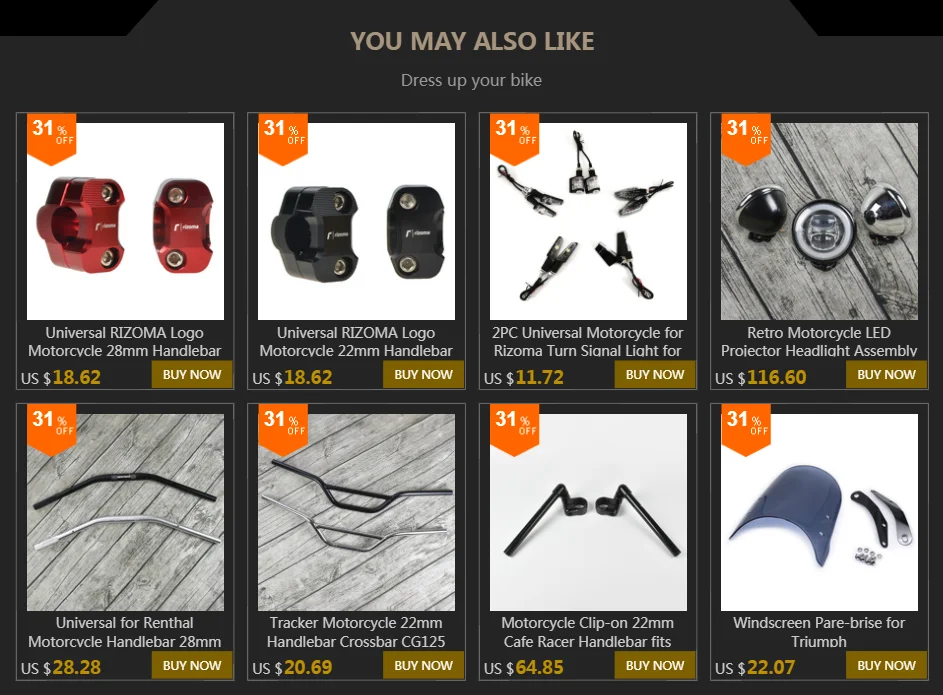Click the 31% OFF badge on the headlight
Viewport: 943px width, 695px height.
pos(746,138)
